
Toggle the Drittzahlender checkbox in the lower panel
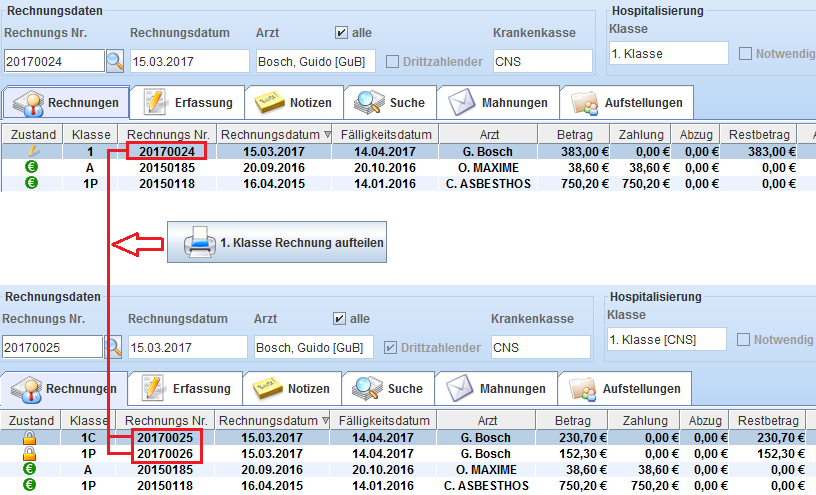click(x=391, y=347)
